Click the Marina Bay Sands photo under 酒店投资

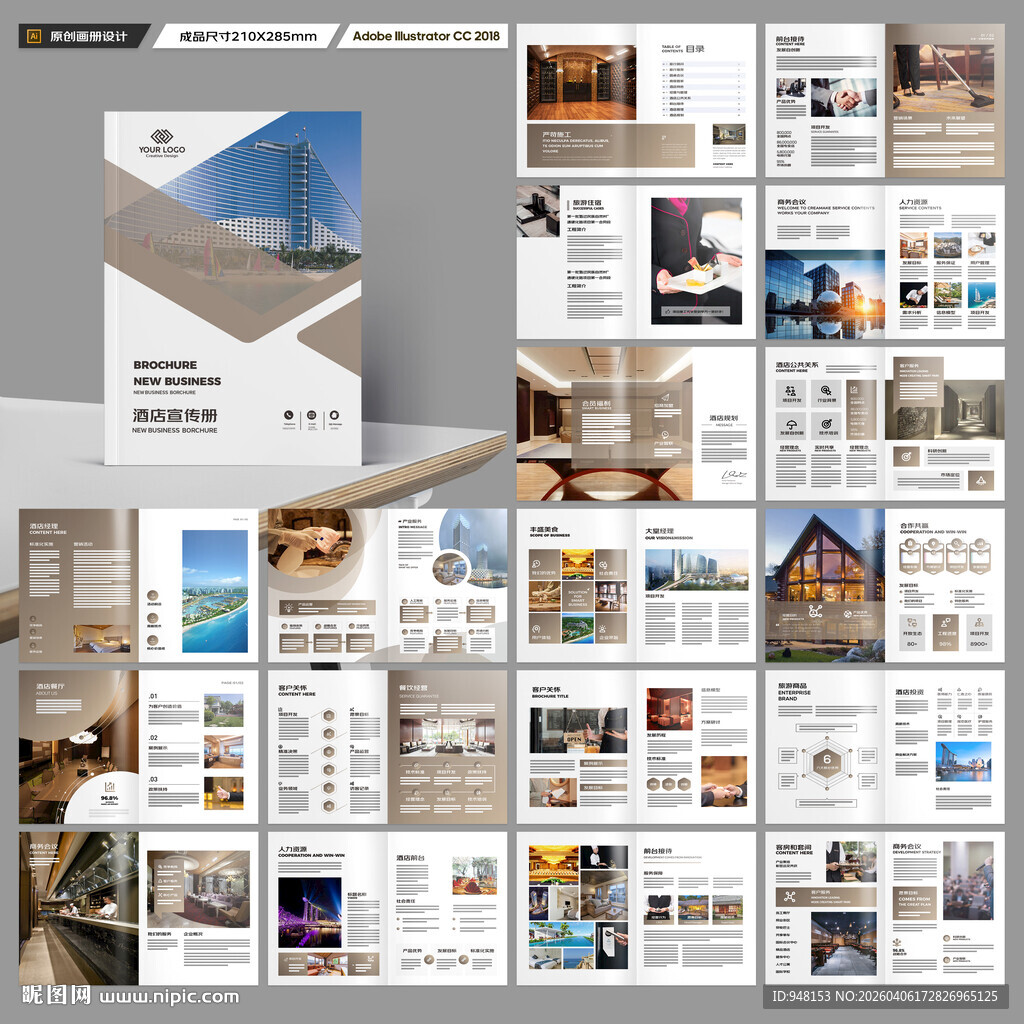[x=964, y=761]
